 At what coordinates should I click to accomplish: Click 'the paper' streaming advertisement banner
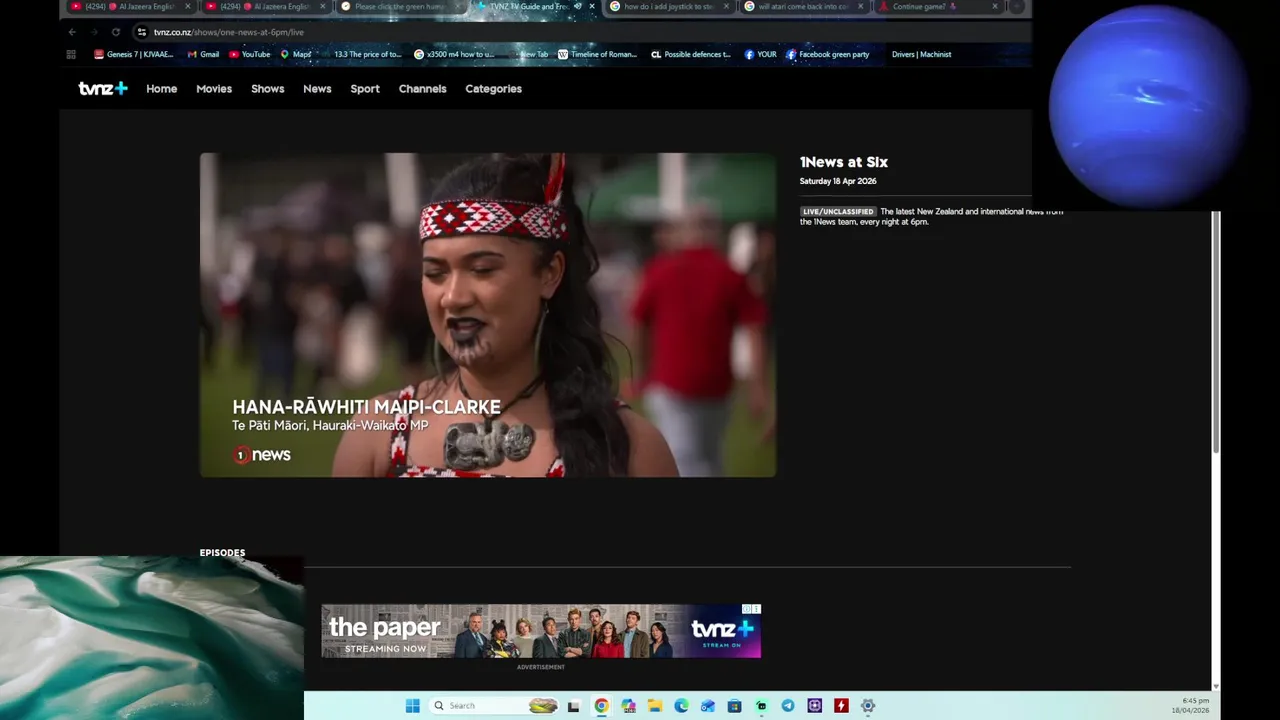tap(540, 630)
